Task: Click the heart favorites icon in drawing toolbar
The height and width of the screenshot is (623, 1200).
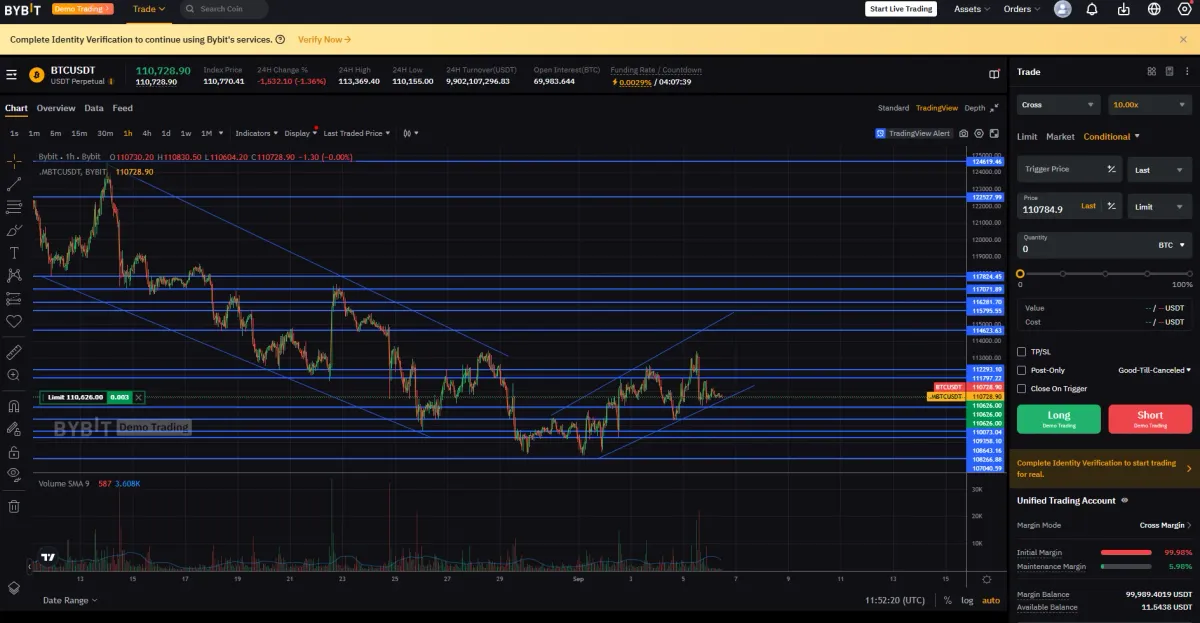Action: pos(14,321)
